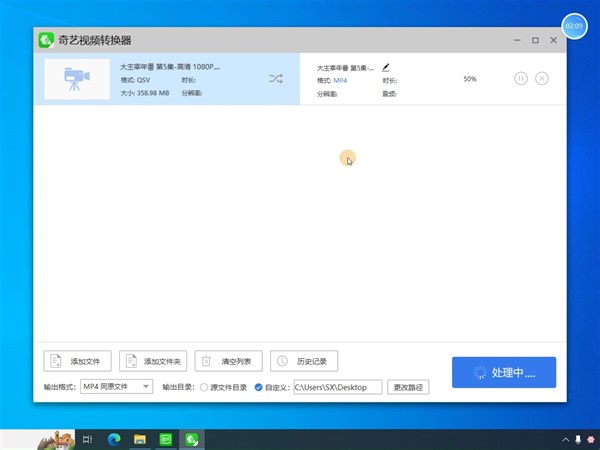Click the source file name ending 1080P

pyautogui.click(x=170, y=67)
